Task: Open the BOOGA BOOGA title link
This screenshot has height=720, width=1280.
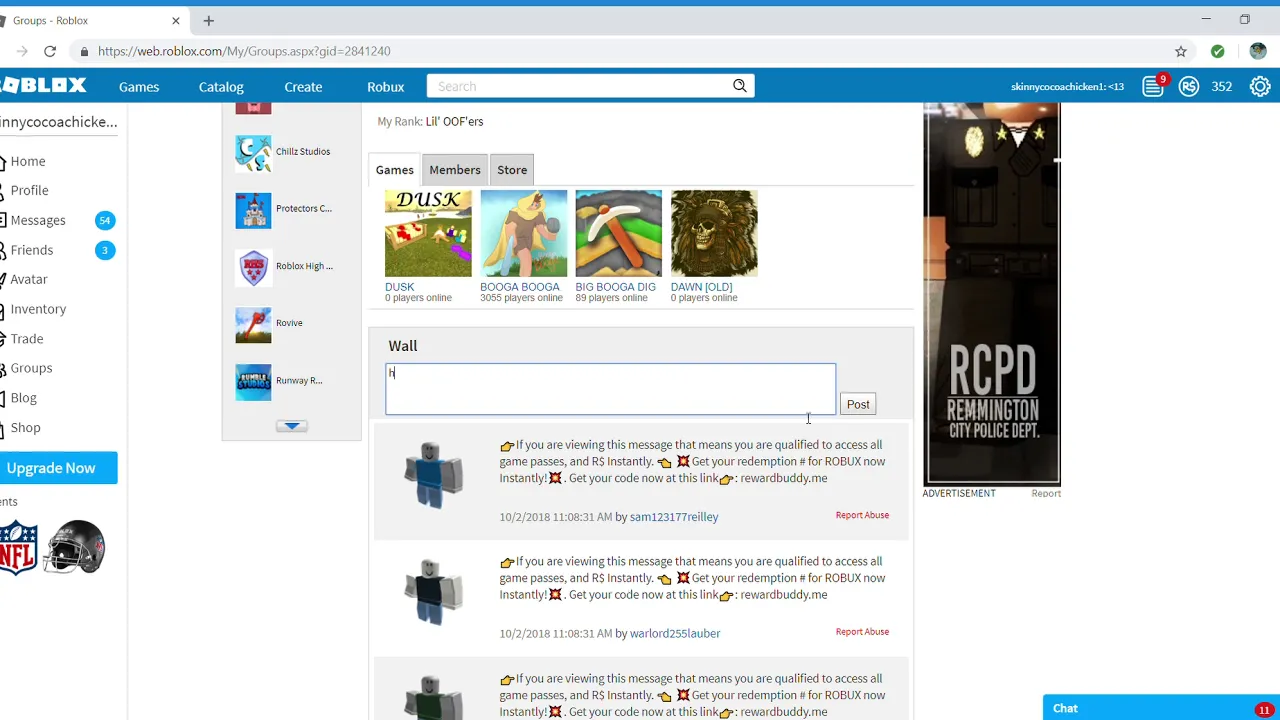Action: coord(520,287)
